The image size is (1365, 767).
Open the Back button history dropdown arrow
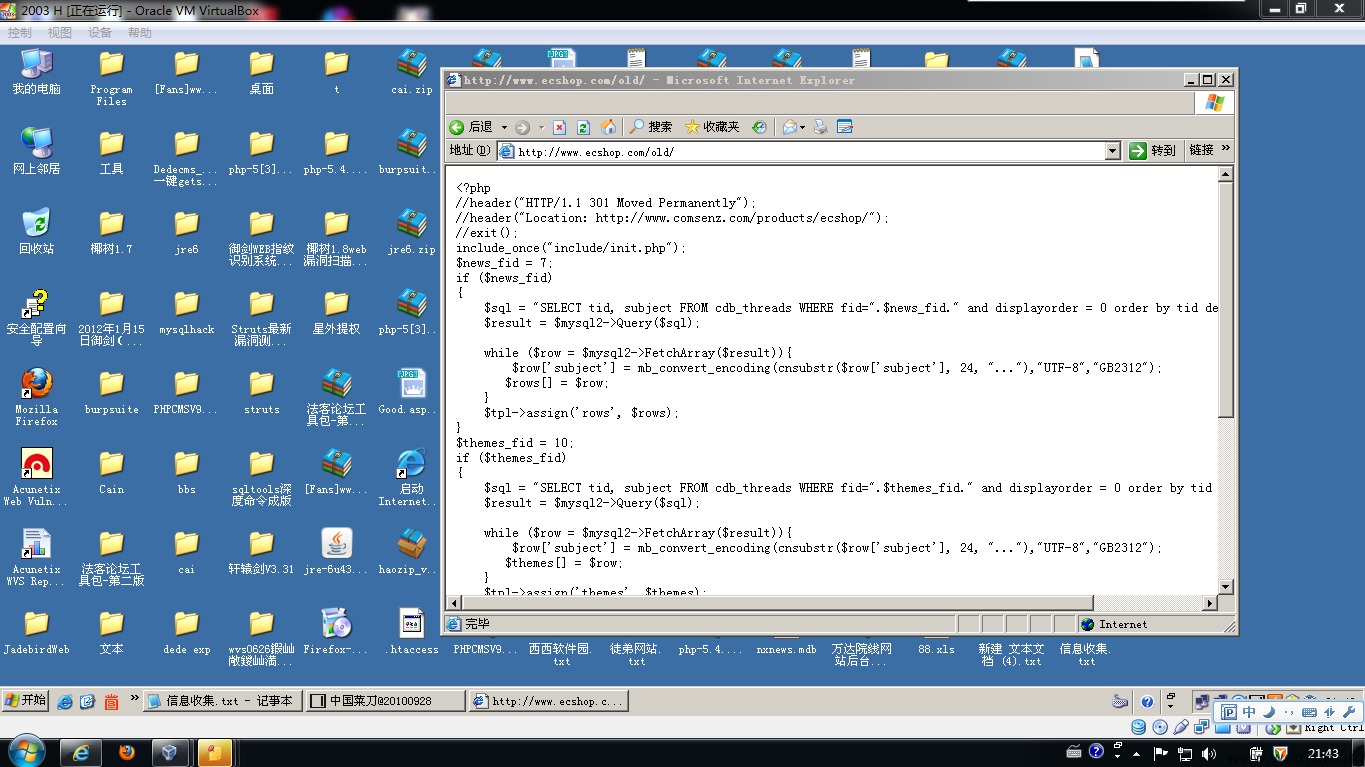(x=504, y=128)
